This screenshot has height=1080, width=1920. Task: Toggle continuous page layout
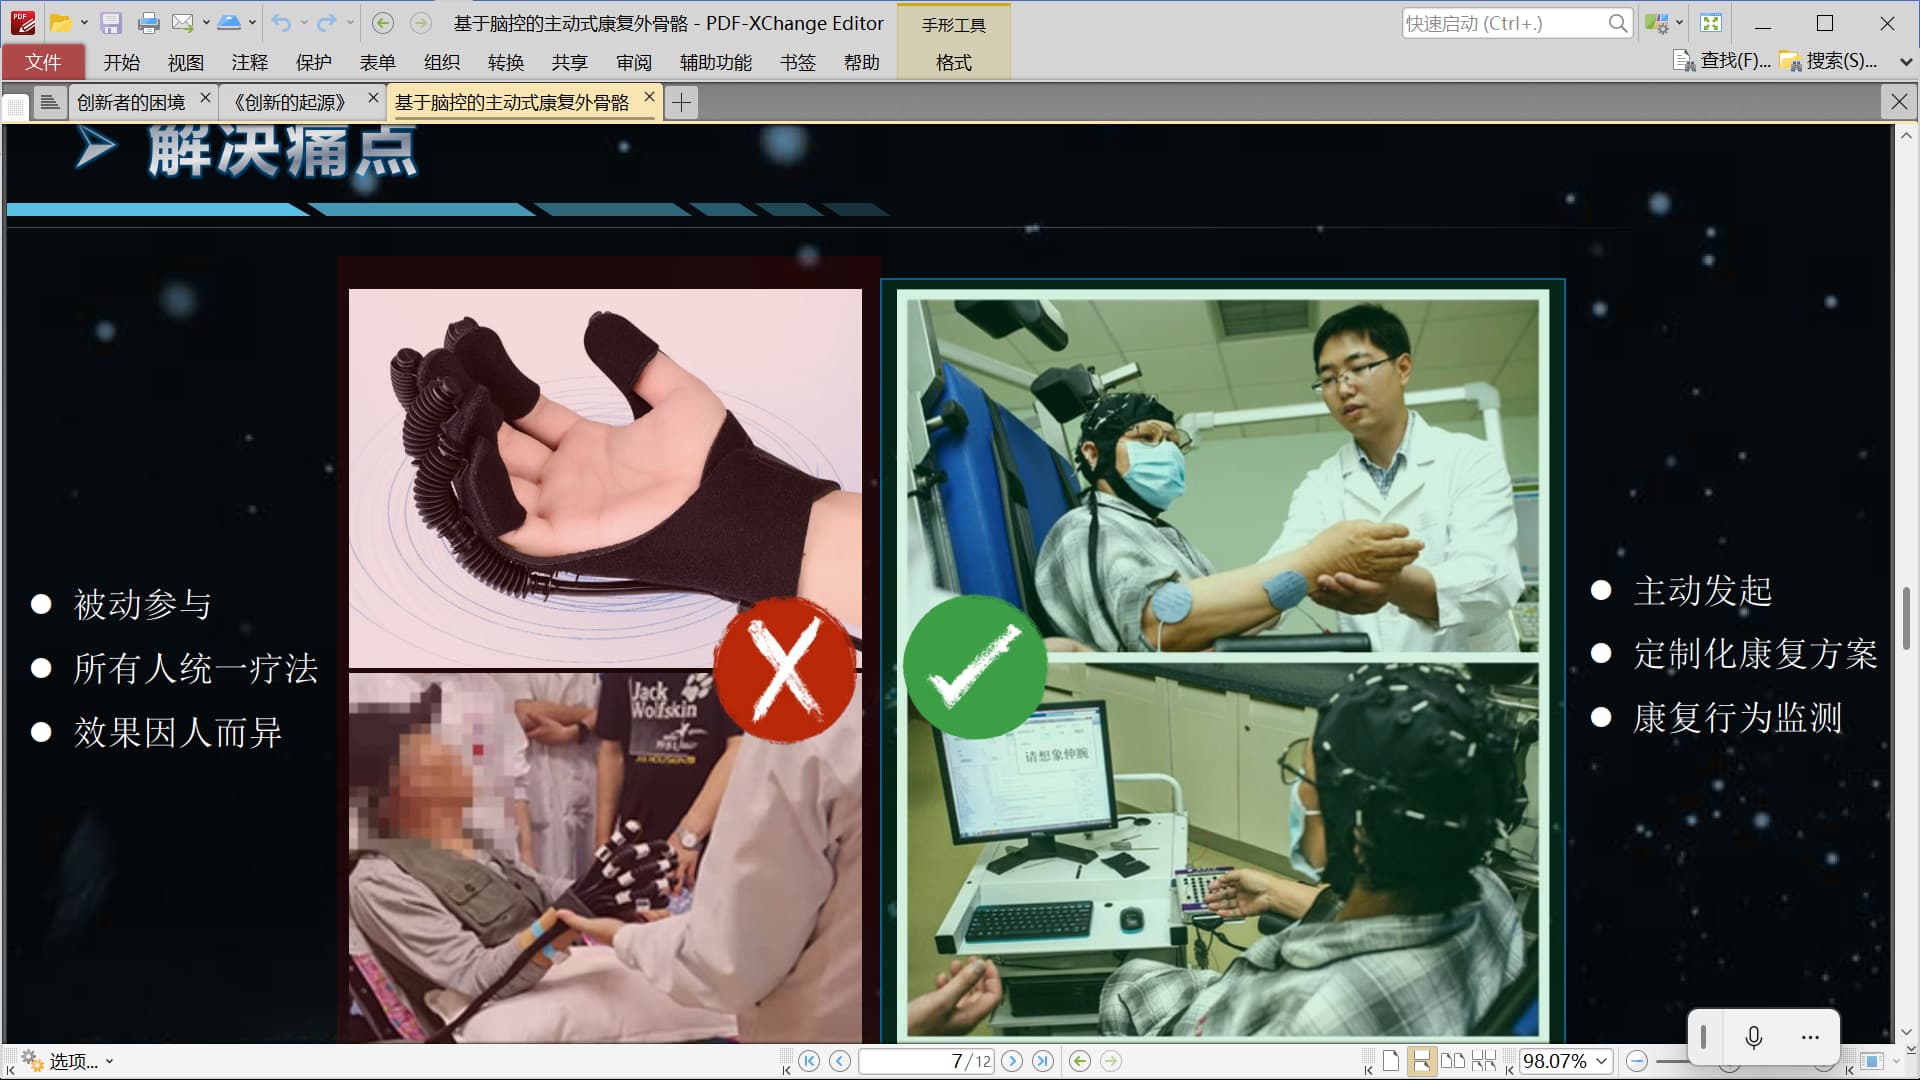pyautogui.click(x=1421, y=1061)
